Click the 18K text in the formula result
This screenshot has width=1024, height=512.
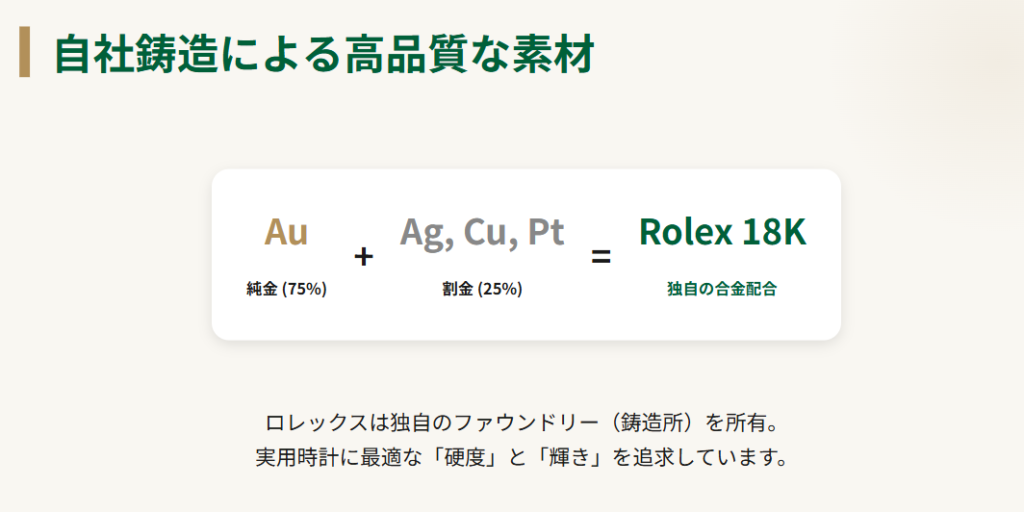(774, 232)
